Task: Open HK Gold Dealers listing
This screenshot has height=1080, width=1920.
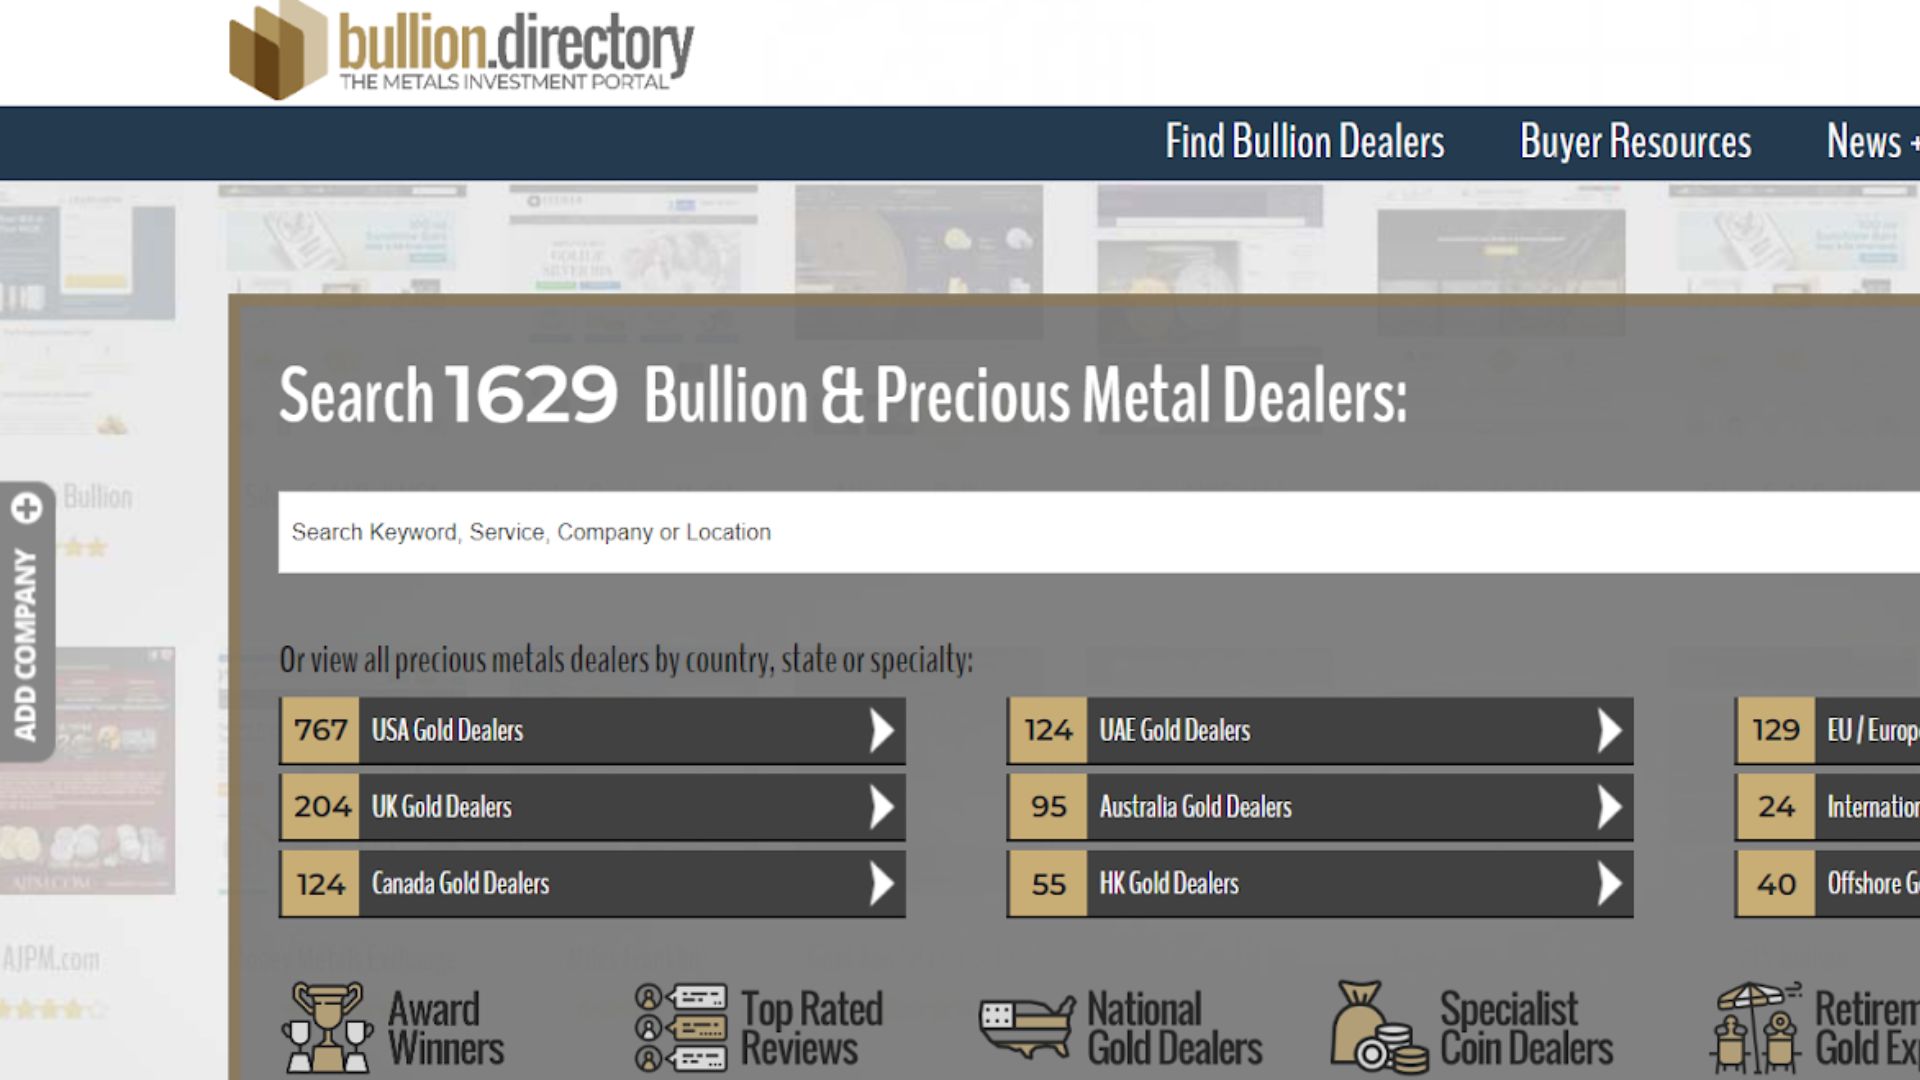Action: (1320, 884)
